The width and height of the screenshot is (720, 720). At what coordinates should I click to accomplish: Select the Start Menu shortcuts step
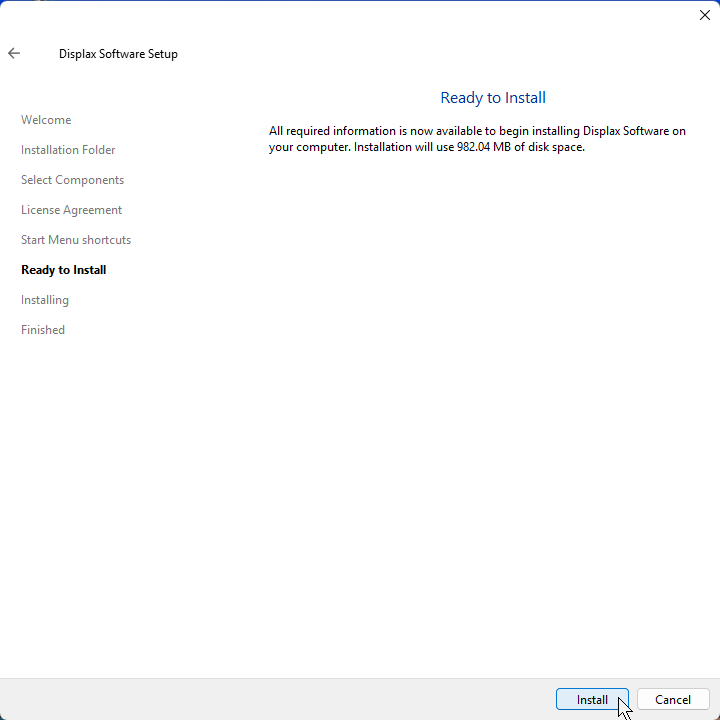click(x=76, y=240)
